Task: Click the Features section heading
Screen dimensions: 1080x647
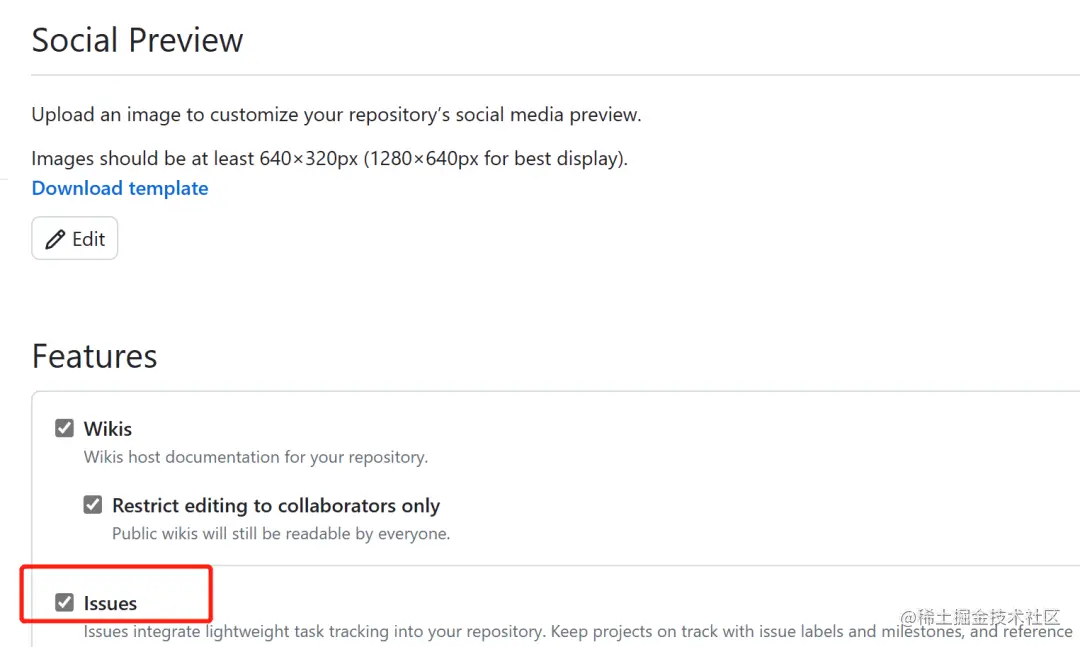Action: point(94,356)
